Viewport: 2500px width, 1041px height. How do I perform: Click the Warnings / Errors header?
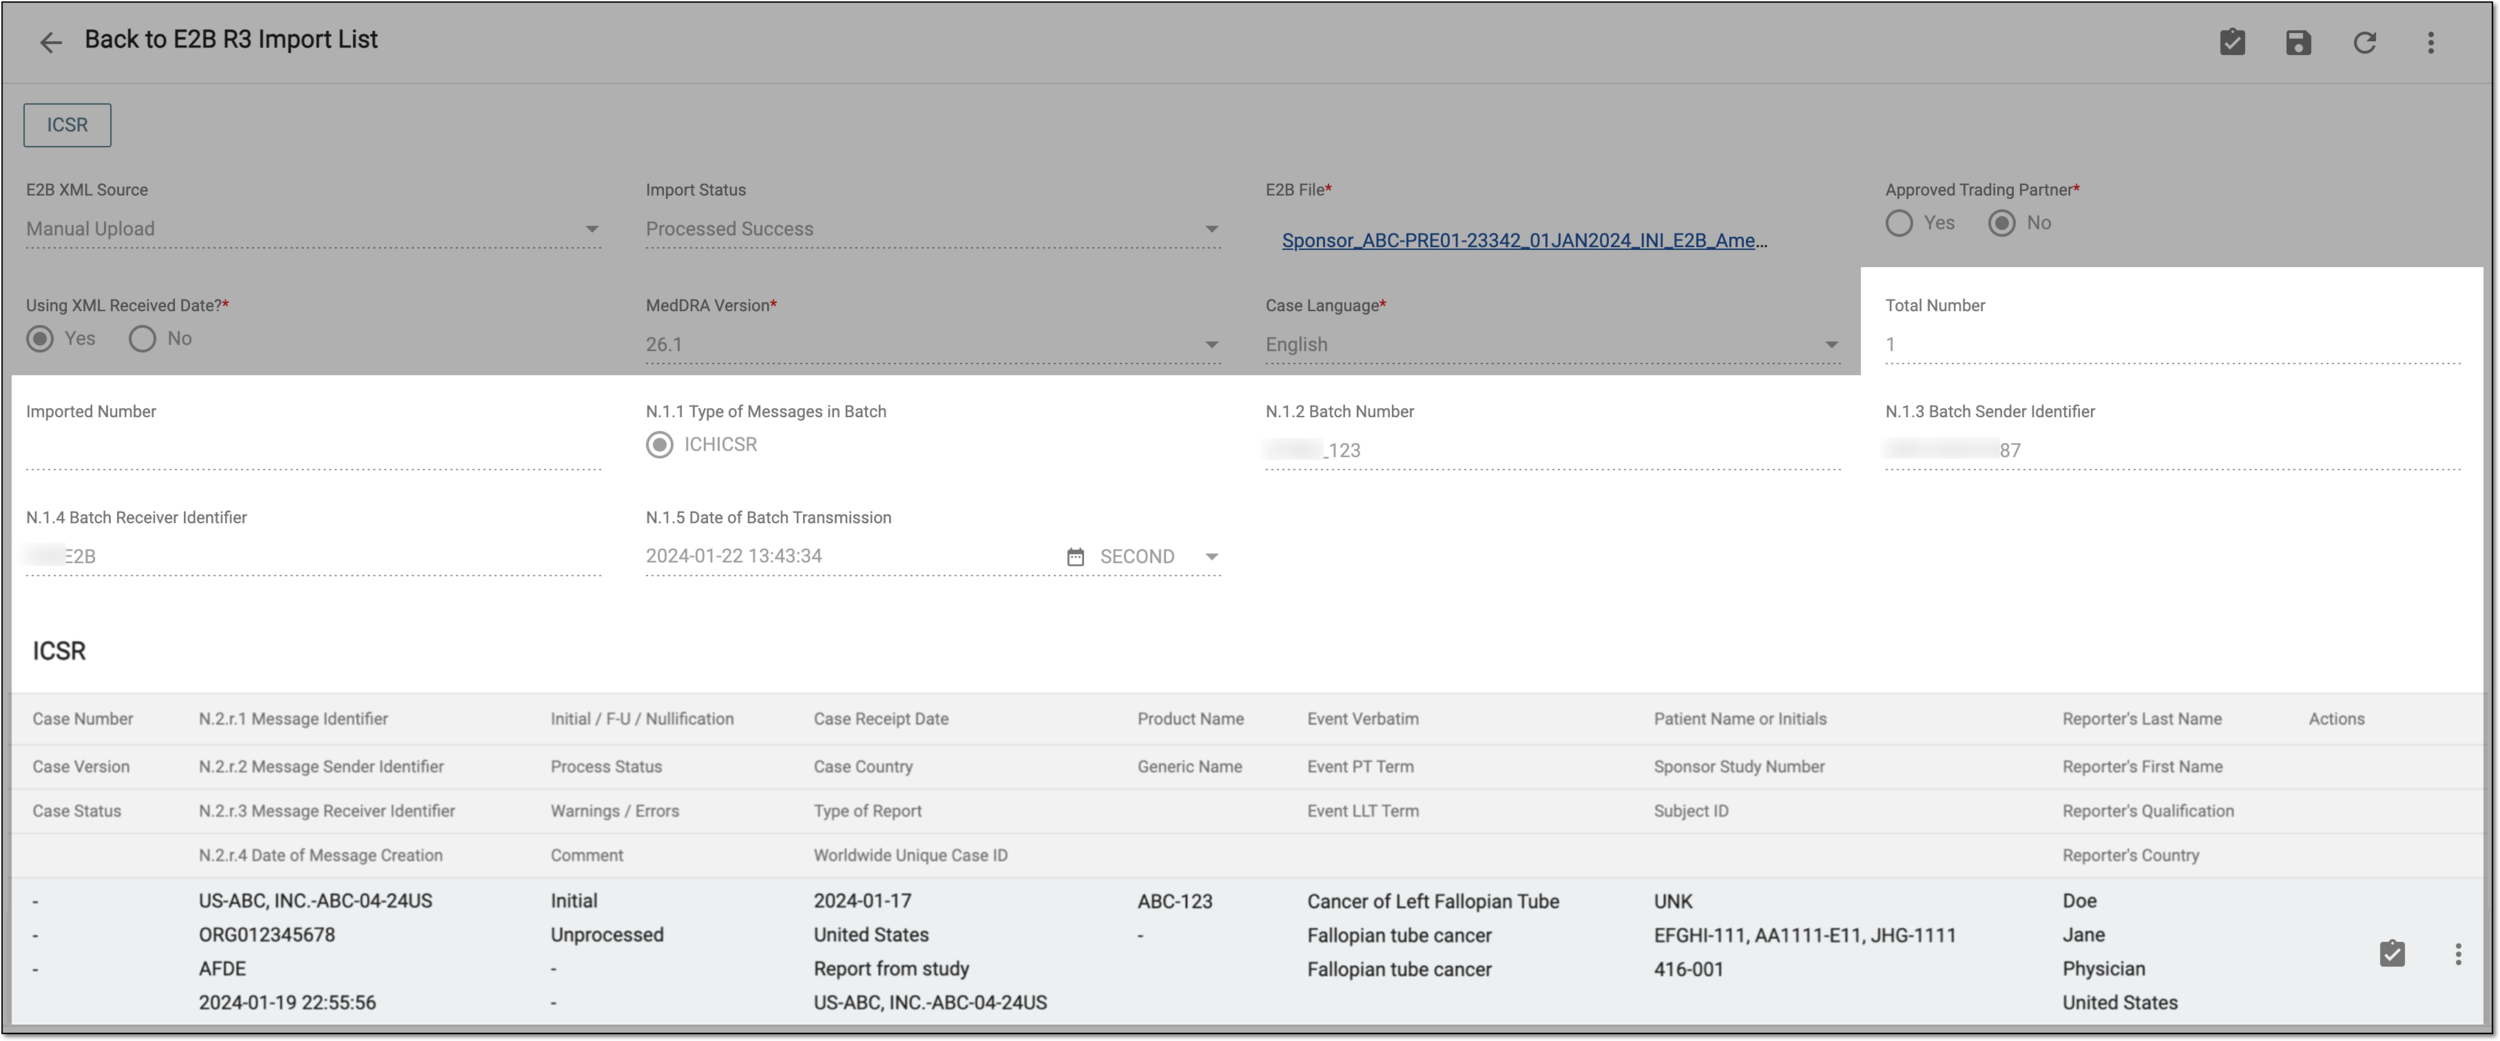pyautogui.click(x=614, y=811)
